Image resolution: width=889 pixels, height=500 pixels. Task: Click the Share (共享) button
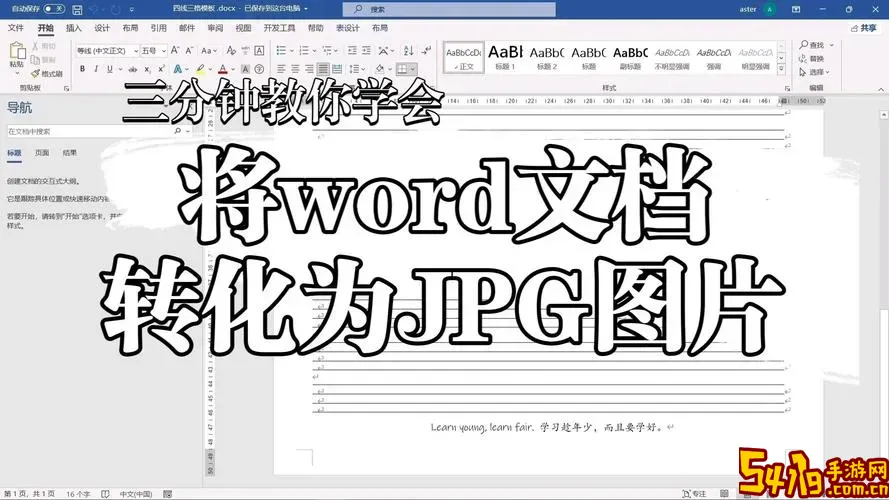(864, 28)
